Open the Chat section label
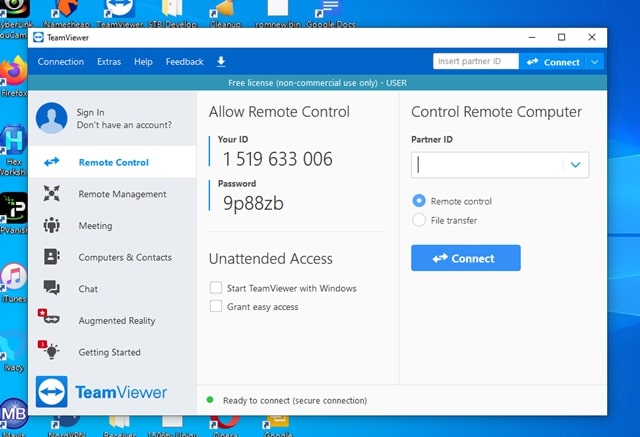The image size is (640, 437). [x=88, y=289]
